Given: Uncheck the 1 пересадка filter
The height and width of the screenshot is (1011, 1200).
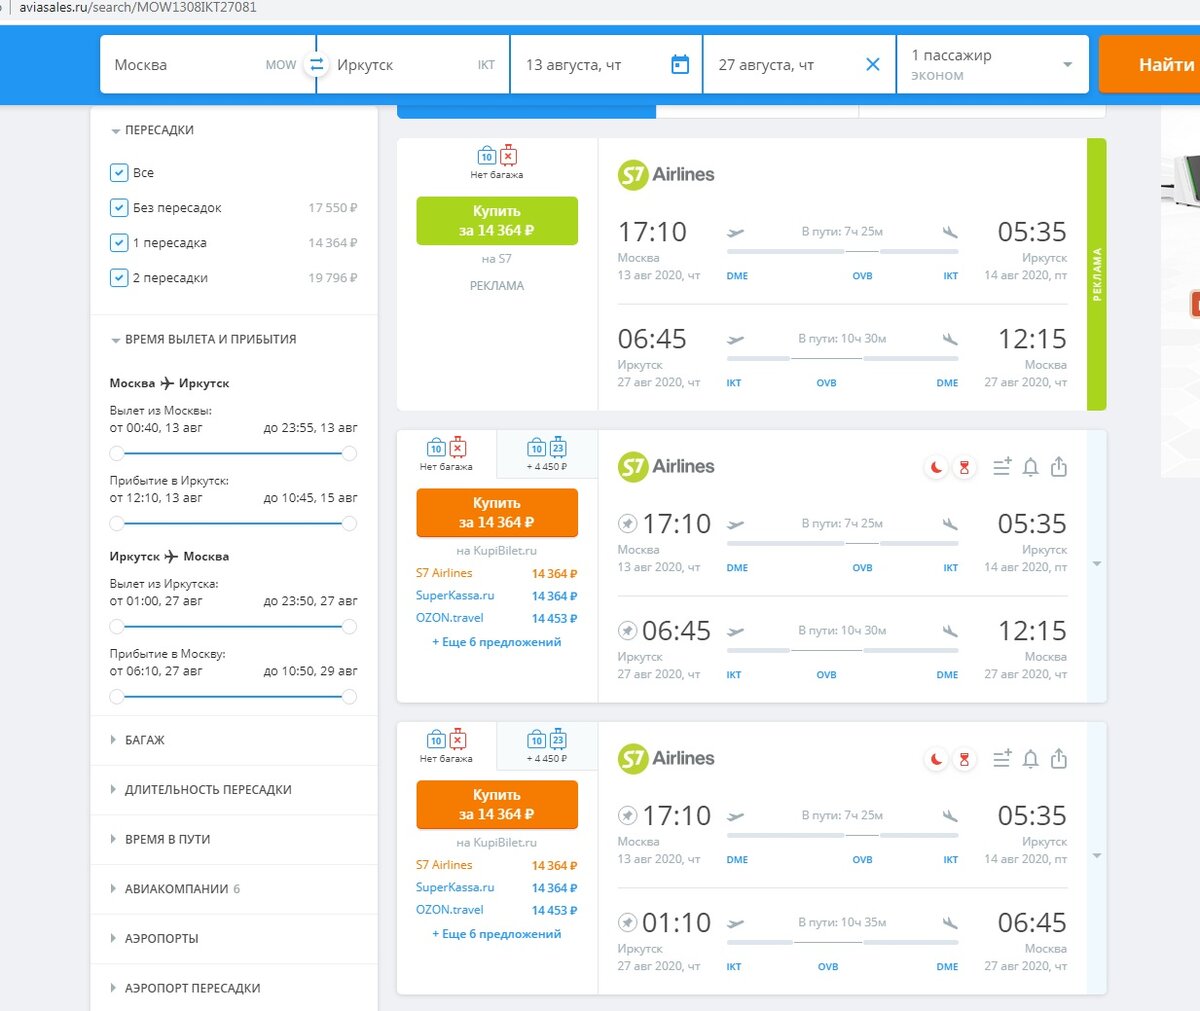Looking at the screenshot, I should click(119, 243).
